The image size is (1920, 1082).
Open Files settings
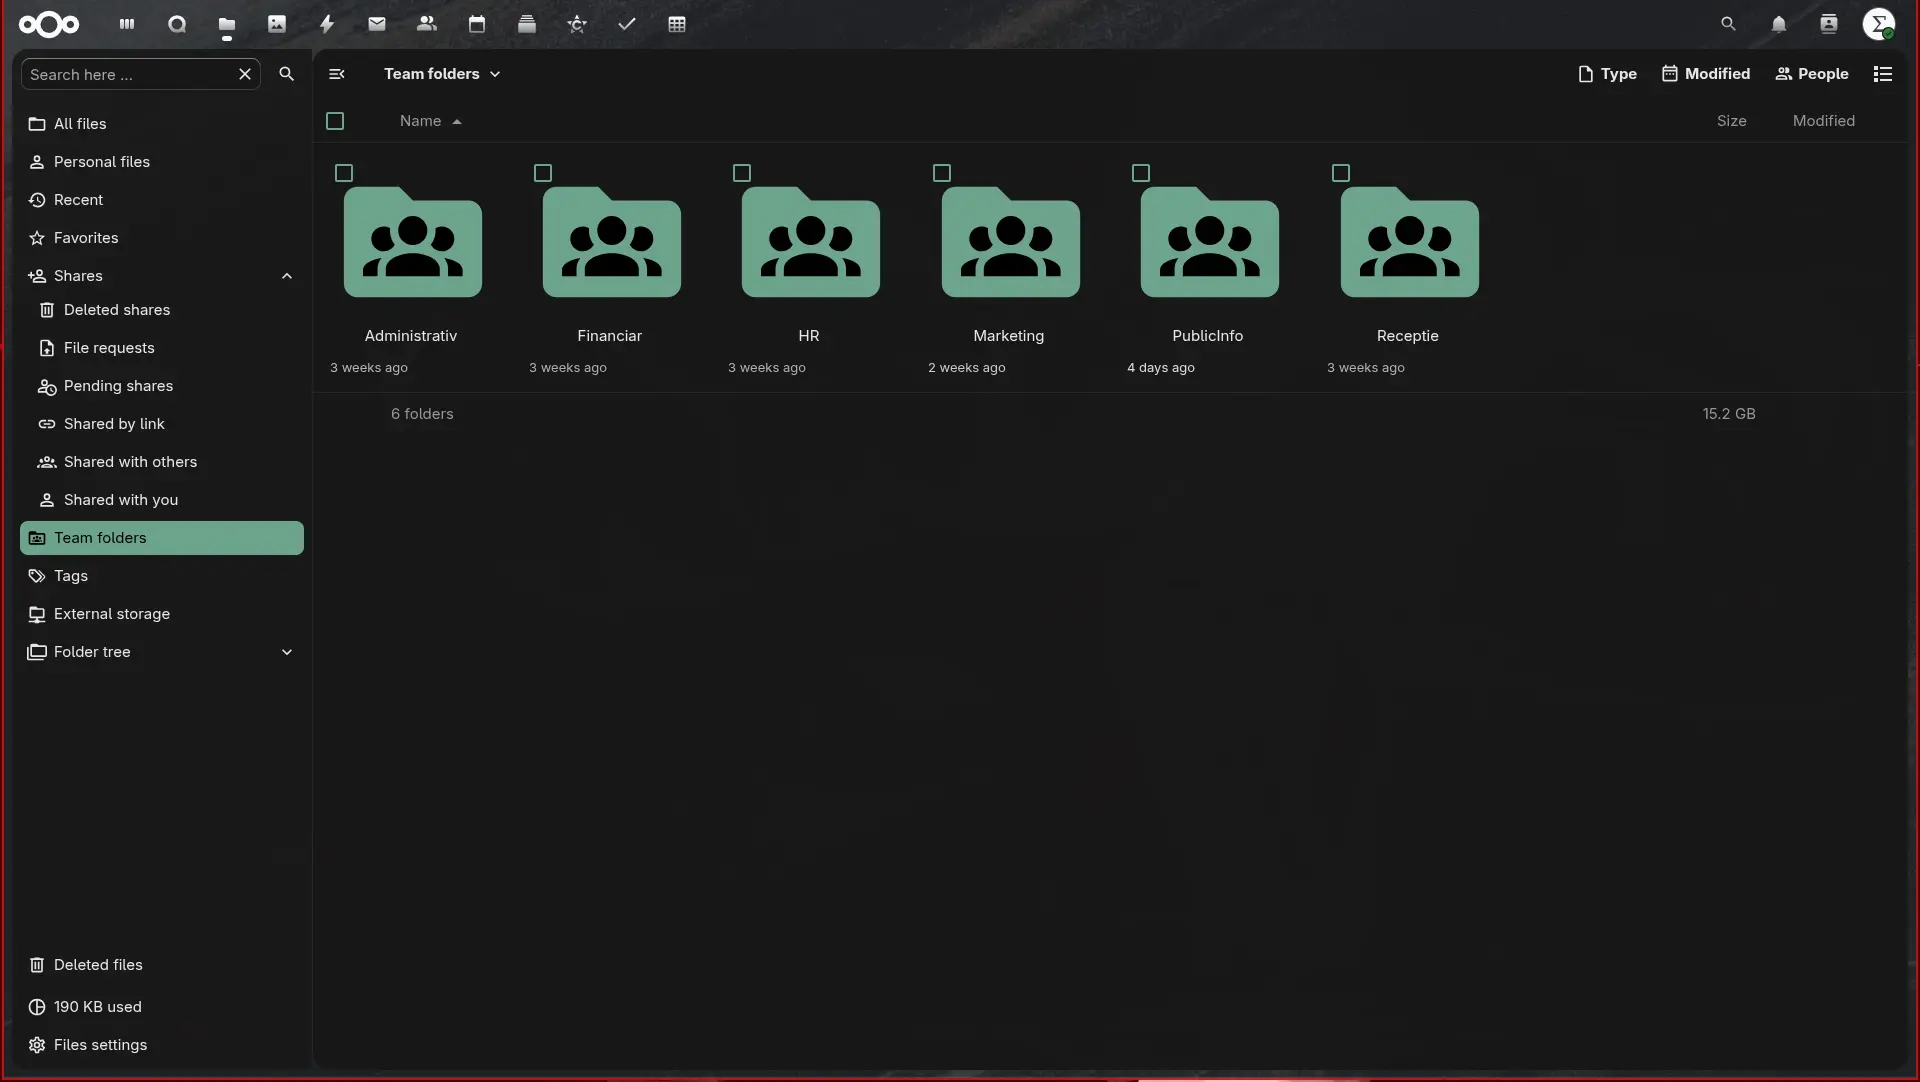pos(162,1045)
